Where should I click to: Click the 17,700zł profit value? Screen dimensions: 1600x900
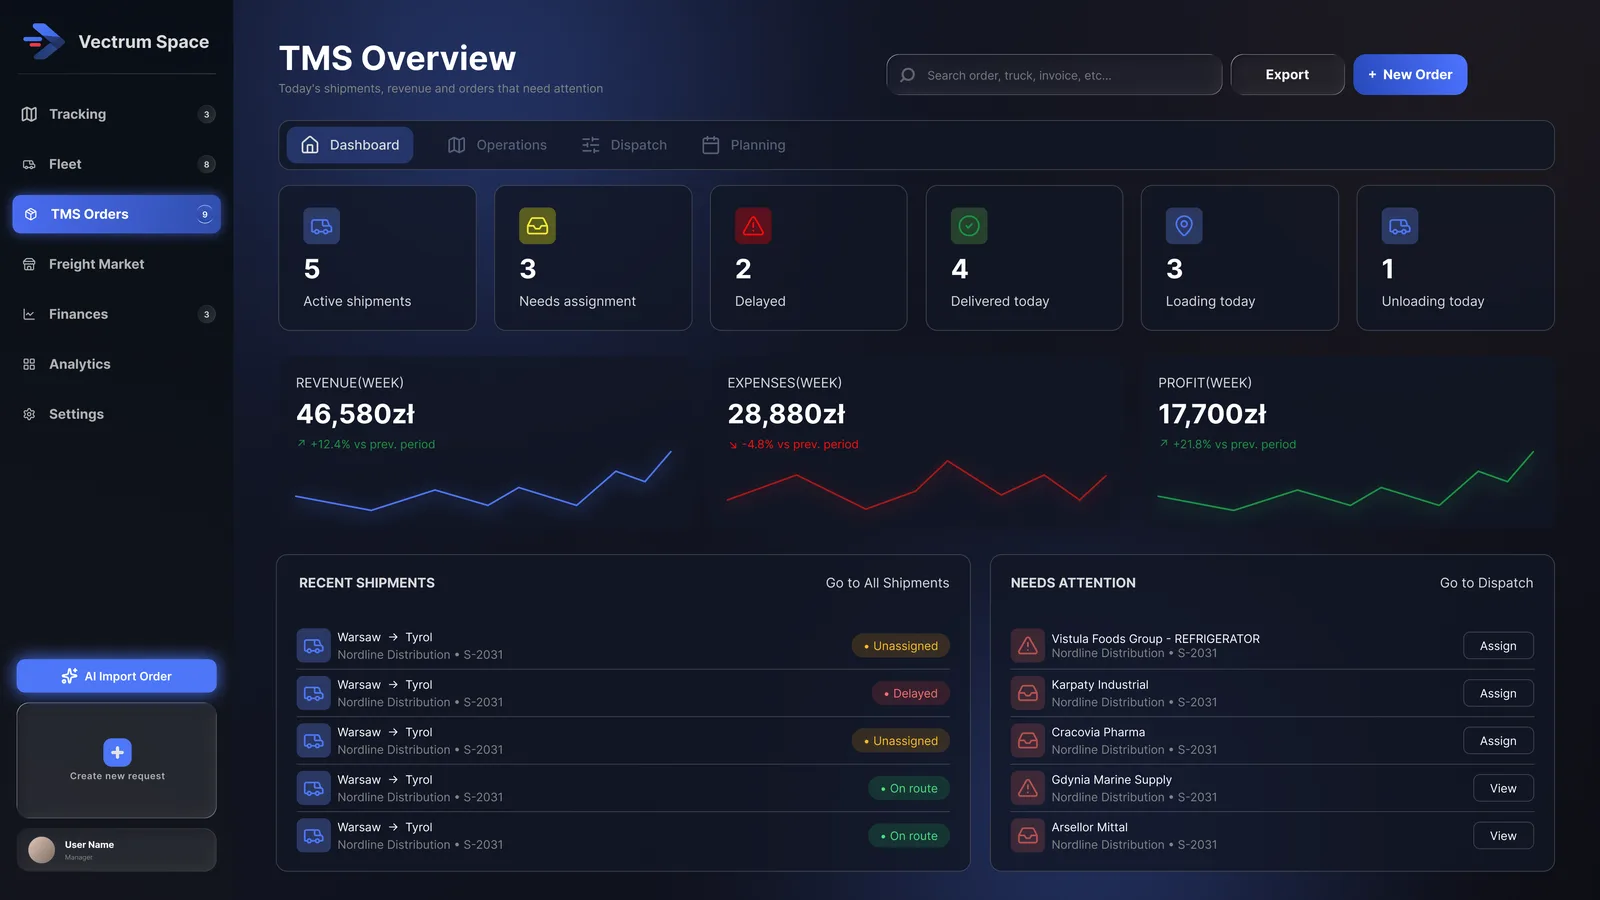(1212, 414)
